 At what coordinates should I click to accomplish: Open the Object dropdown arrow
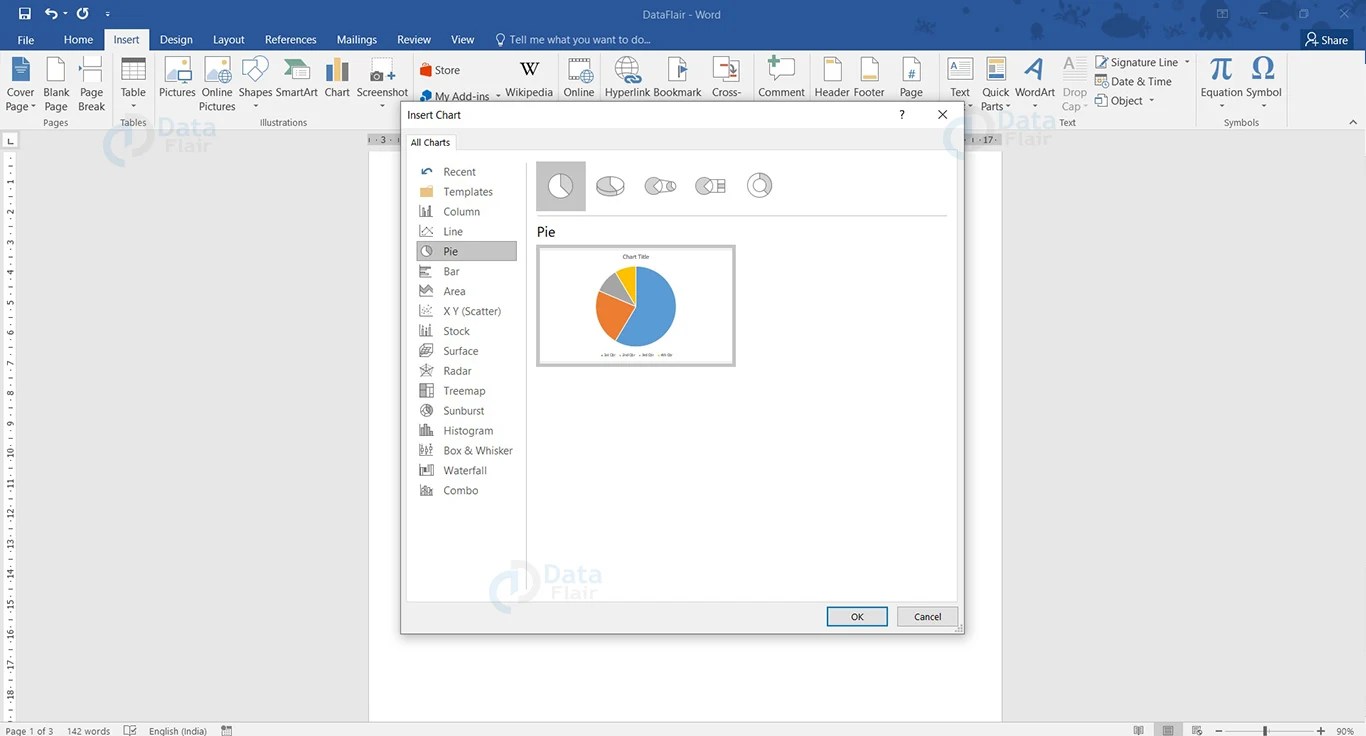point(1151,100)
